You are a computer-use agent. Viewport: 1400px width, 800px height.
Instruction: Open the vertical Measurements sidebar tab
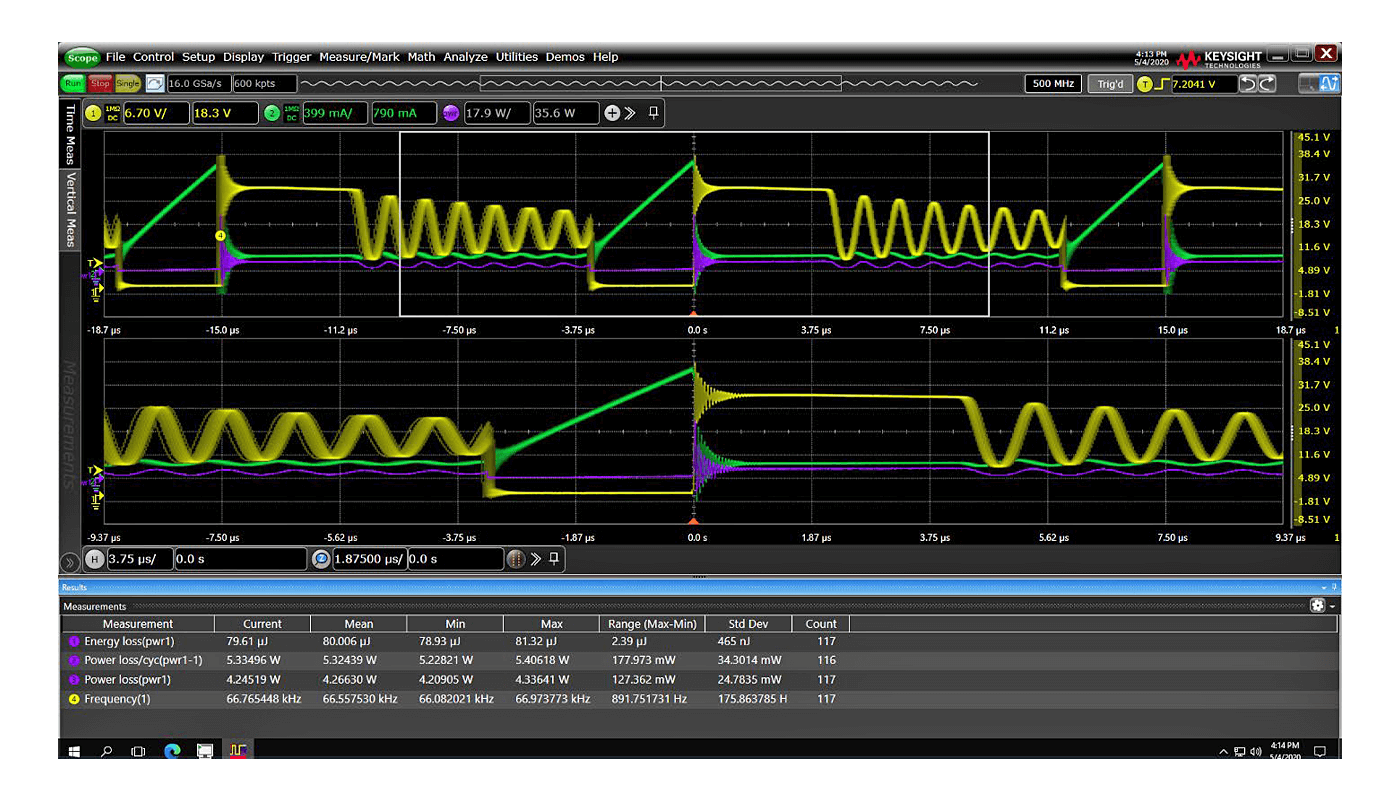click(x=70, y=425)
